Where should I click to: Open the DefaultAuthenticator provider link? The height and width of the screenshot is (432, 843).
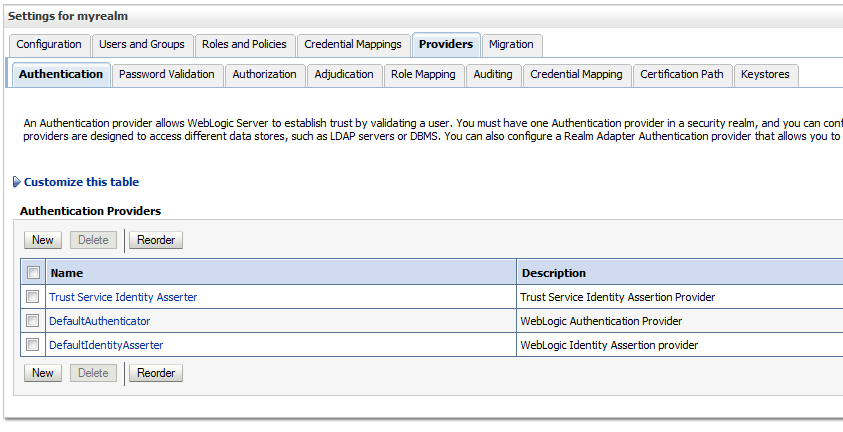click(99, 321)
